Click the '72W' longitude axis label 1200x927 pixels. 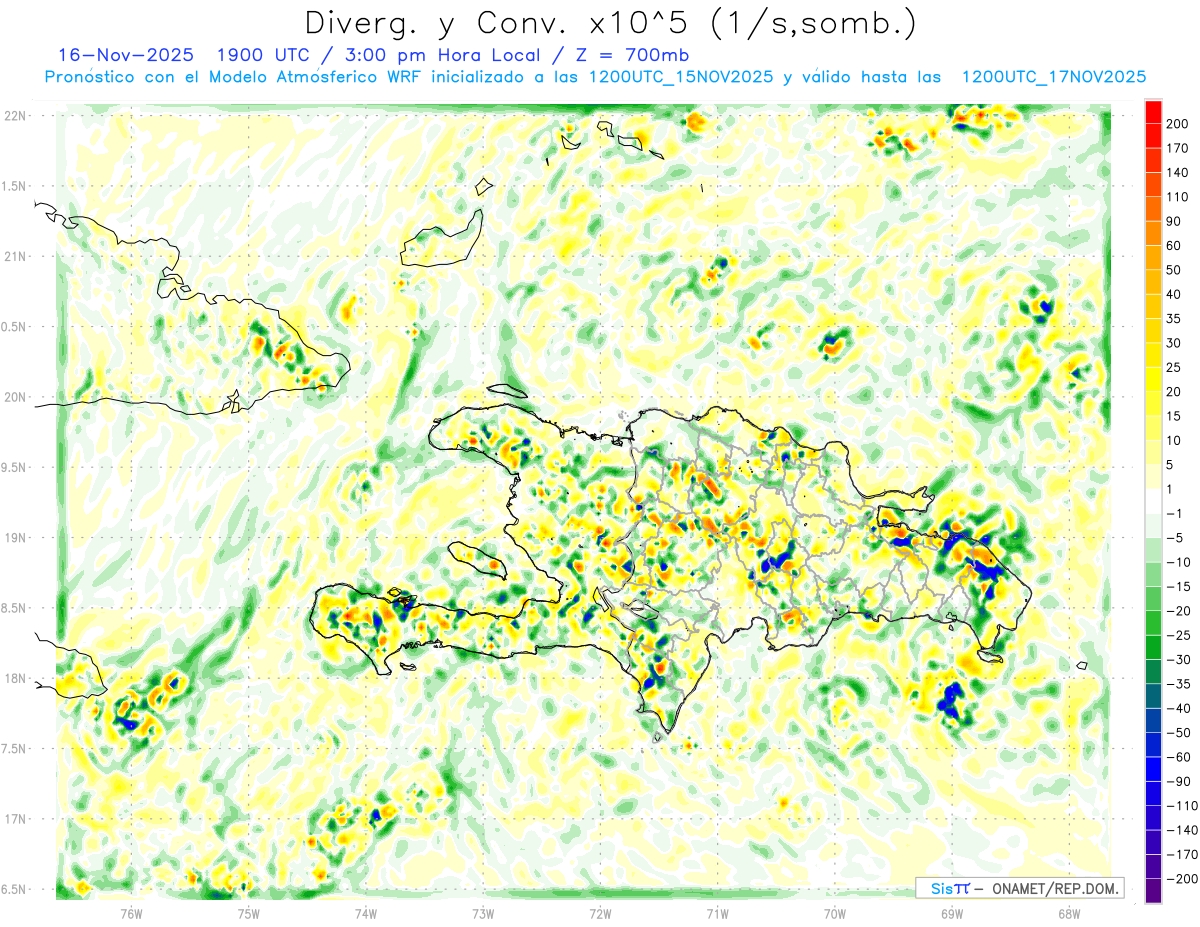pyautogui.click(x=600, y=913)
